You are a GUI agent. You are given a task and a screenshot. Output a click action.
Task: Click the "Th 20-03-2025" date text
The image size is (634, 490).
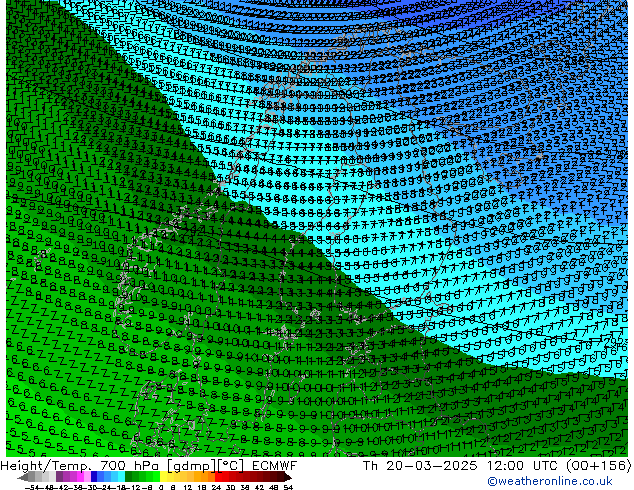coord(420,466)
